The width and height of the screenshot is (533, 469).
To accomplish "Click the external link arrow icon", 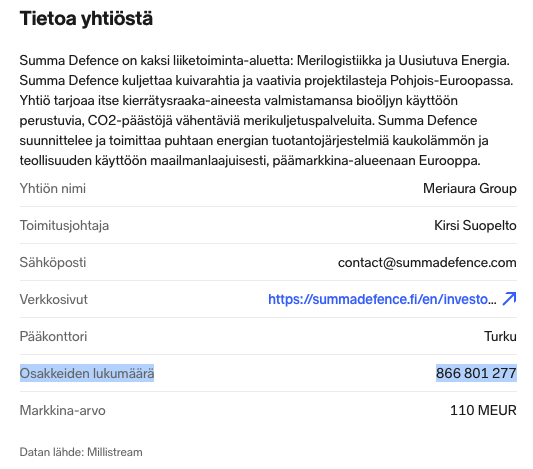I will pos(509,299).
